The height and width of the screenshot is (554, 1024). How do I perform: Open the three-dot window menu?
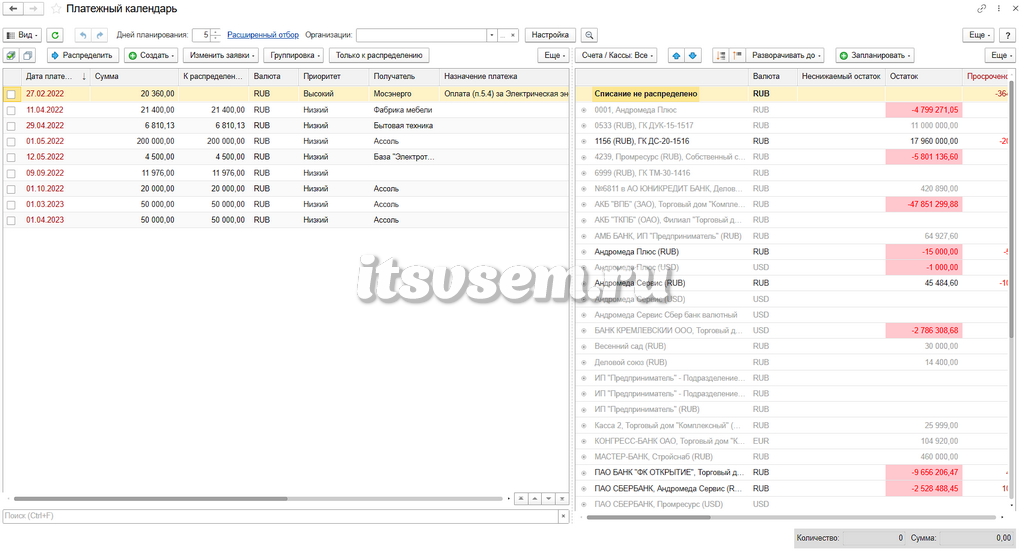(x=999, y=8)
